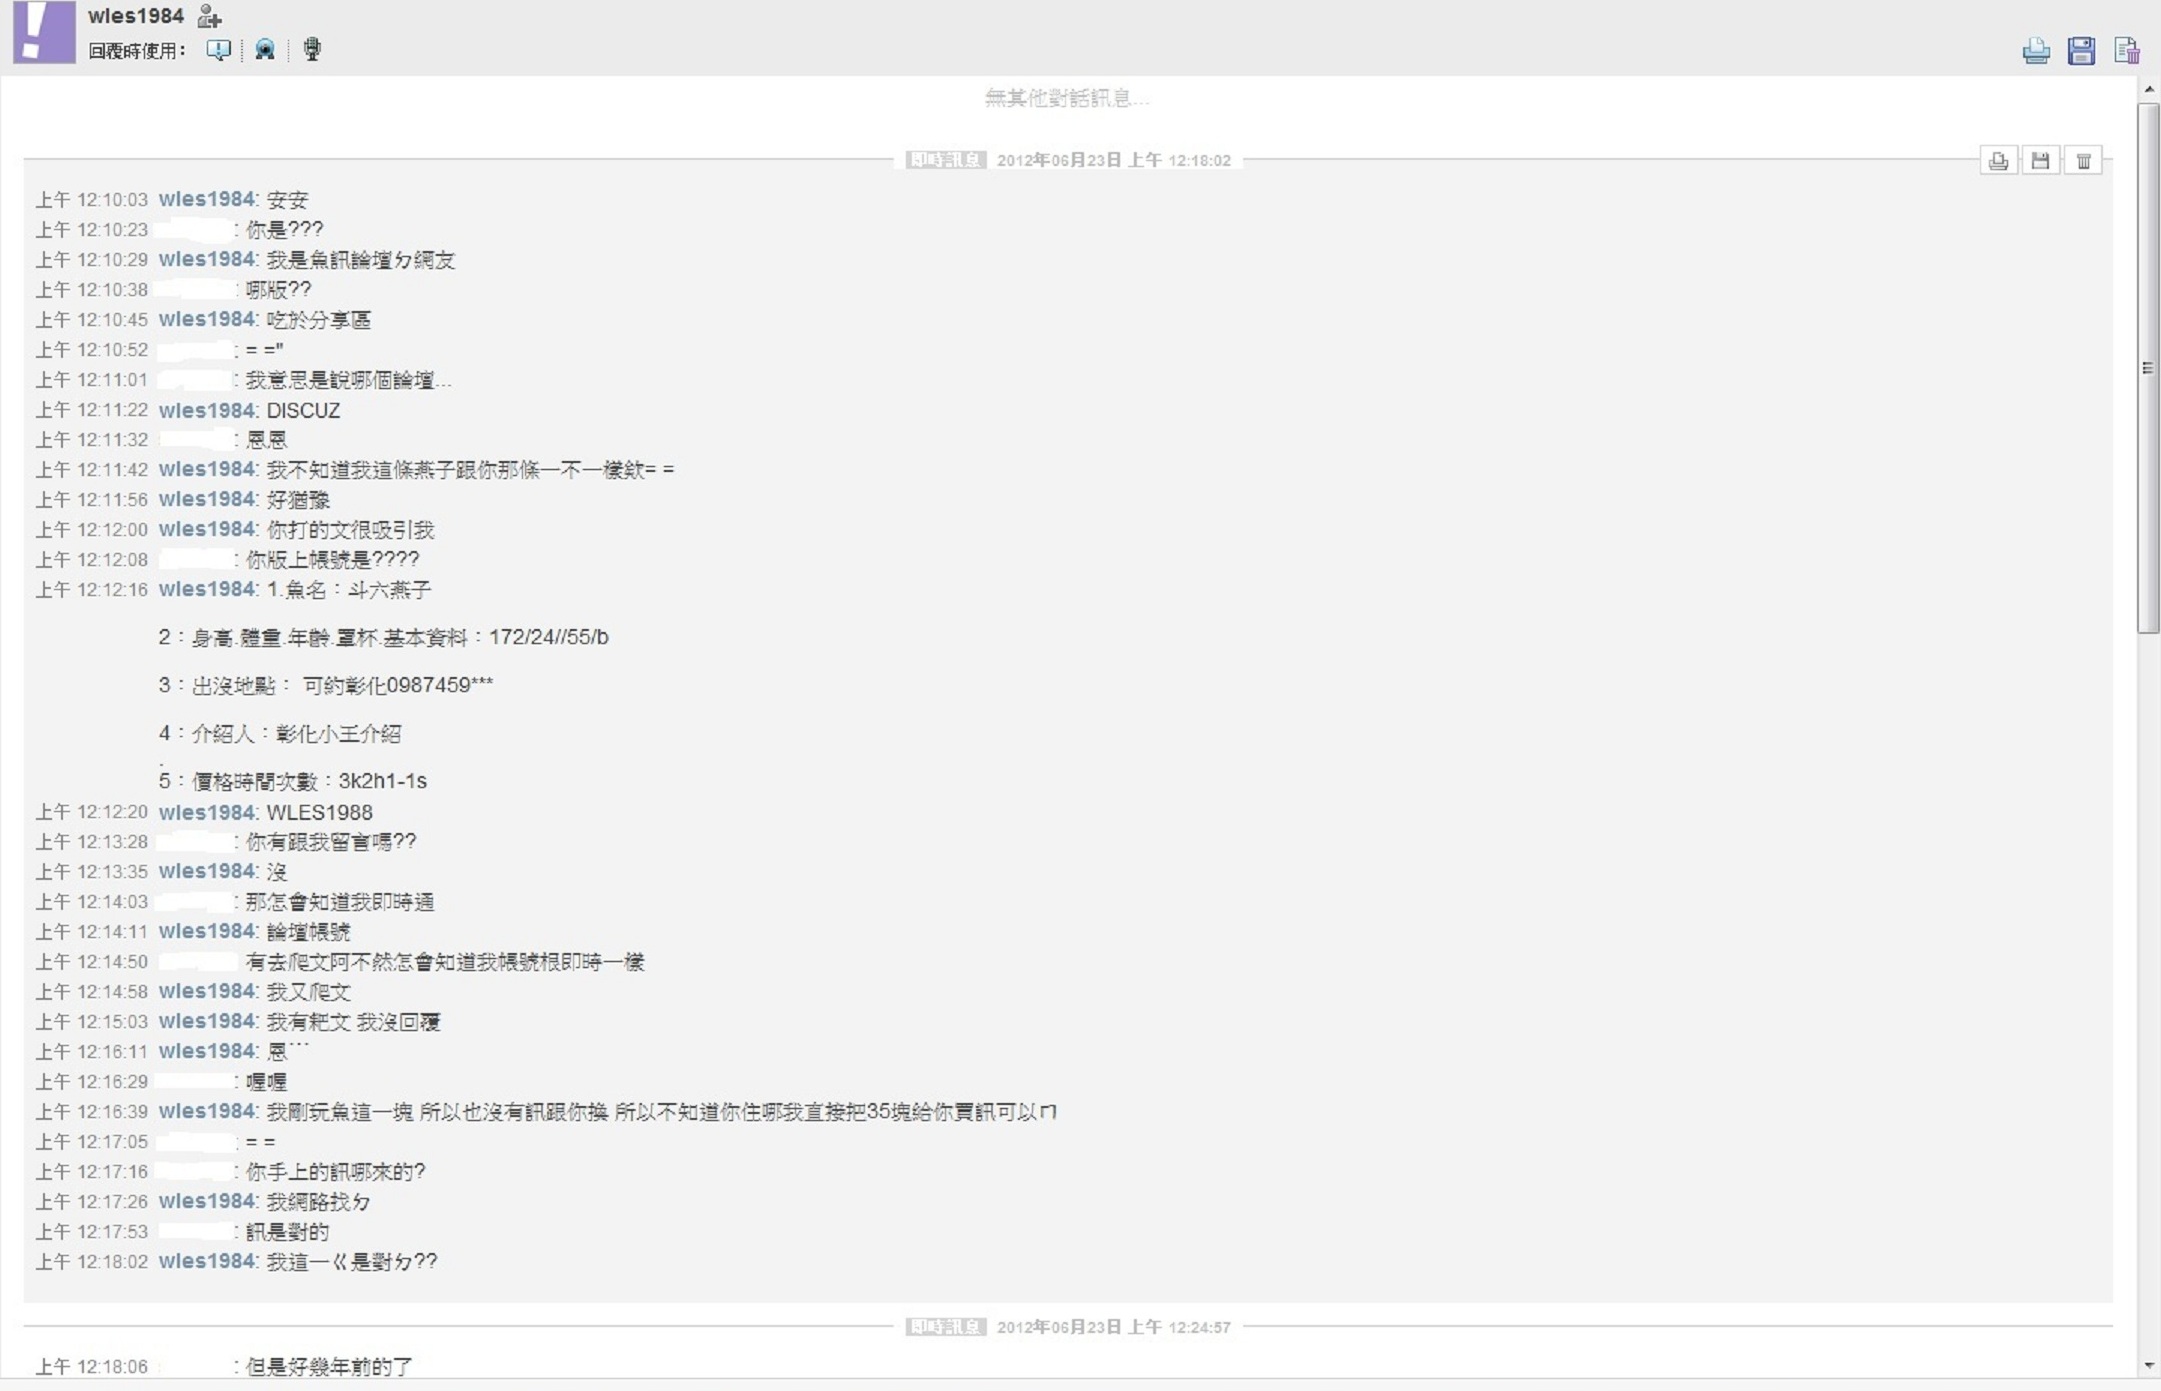
Task: Click the purple exclamation avatar of wles1984
Action: tap(44, 32)
